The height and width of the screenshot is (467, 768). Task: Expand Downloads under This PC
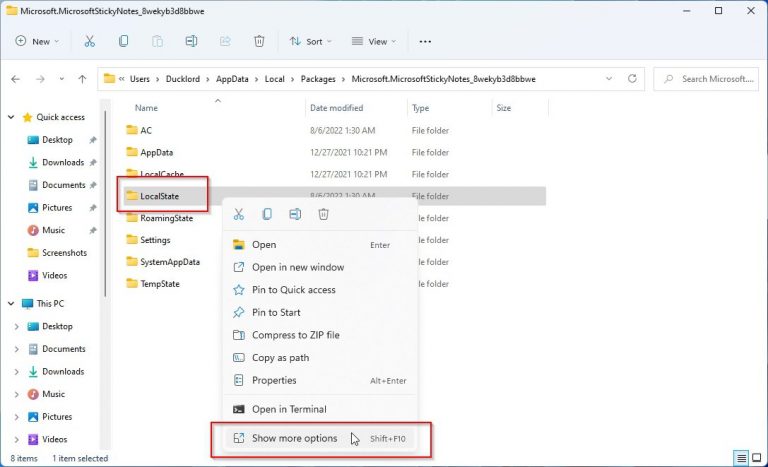coord(17,371)
